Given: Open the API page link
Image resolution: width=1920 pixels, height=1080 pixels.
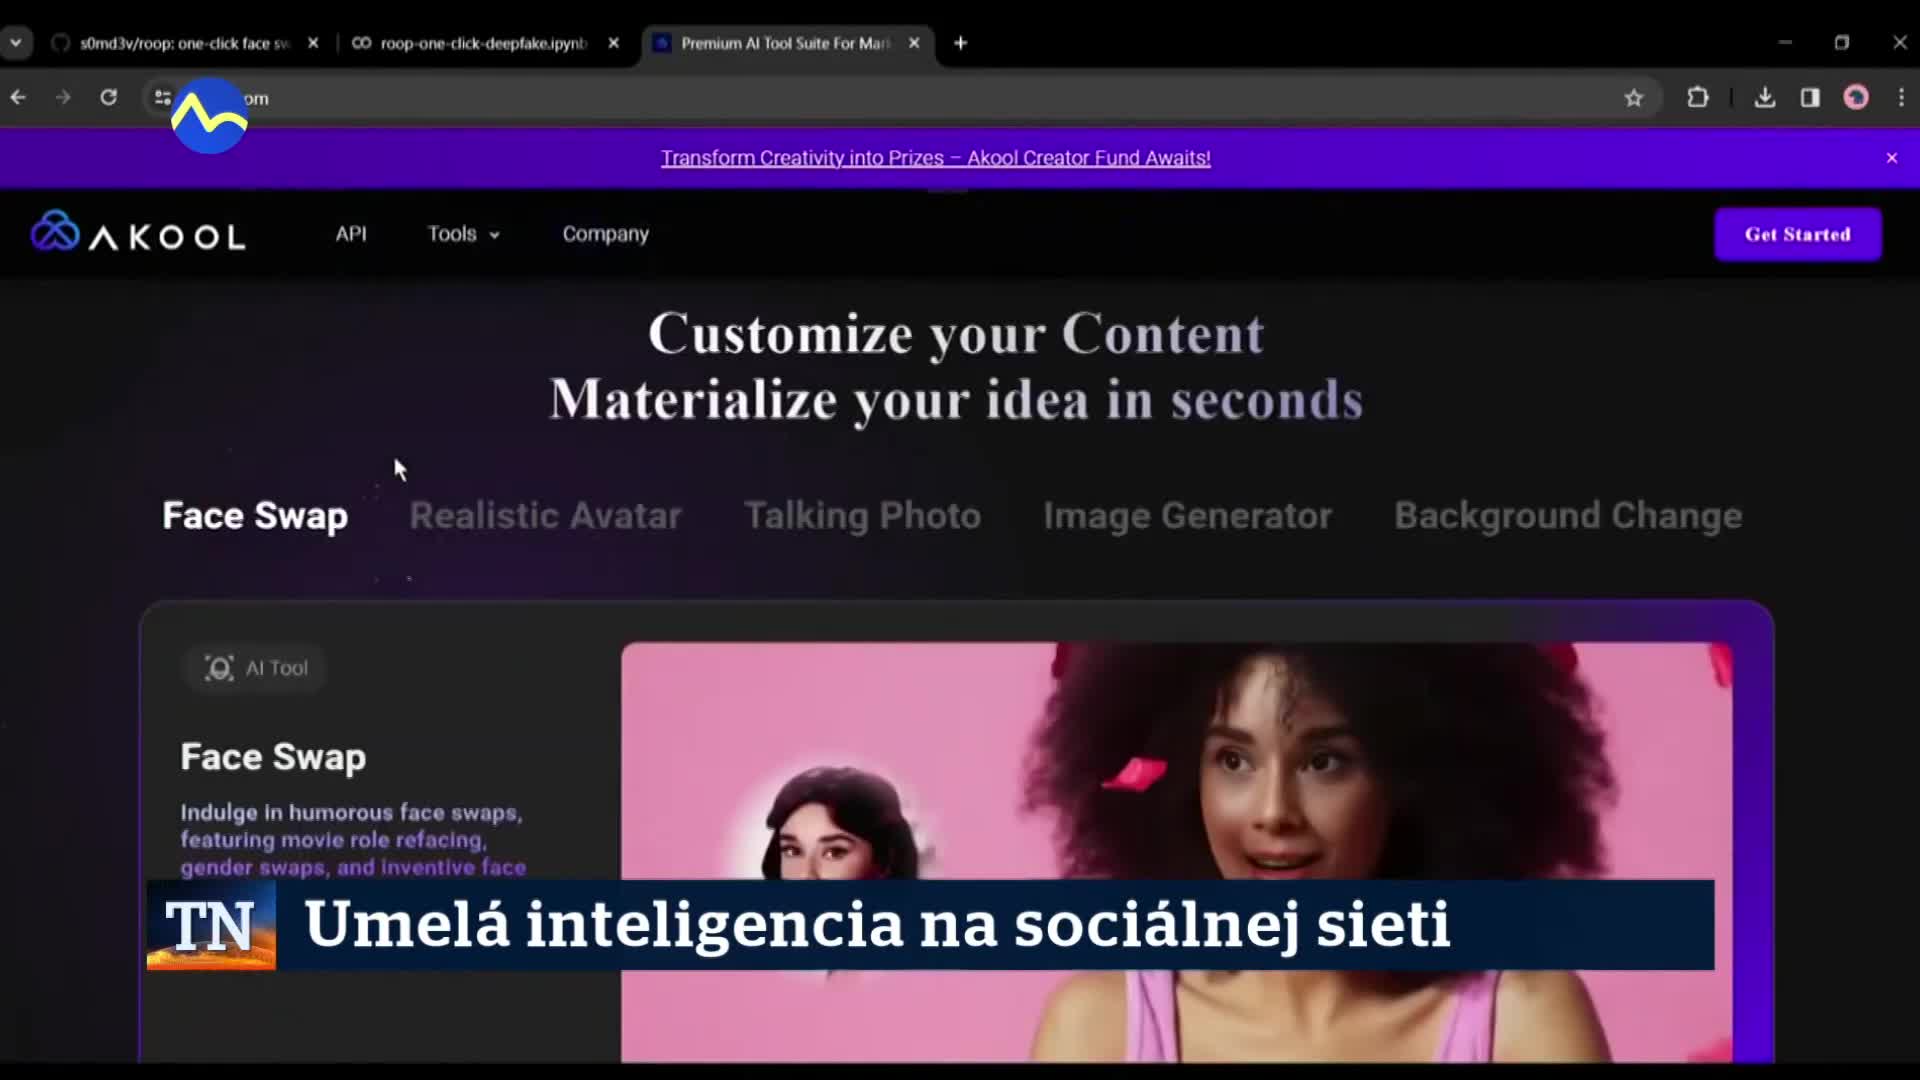Looking at the screenshot, I should coord(351,234).
